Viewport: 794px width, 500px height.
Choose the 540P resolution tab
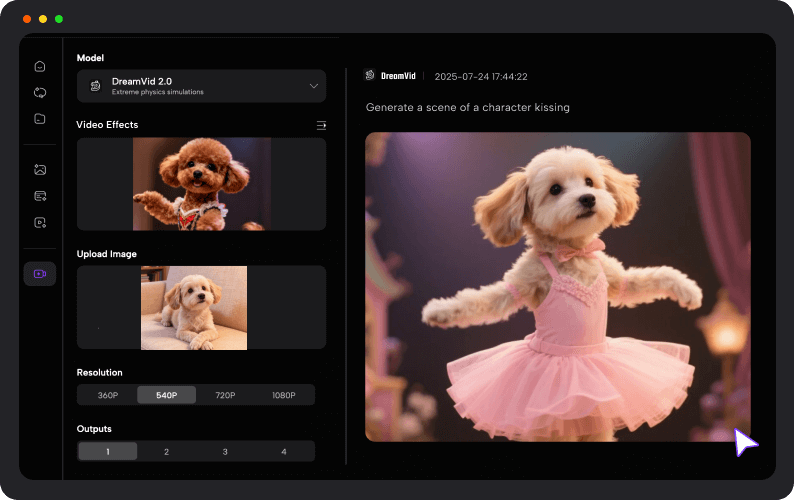coord(166,395)
